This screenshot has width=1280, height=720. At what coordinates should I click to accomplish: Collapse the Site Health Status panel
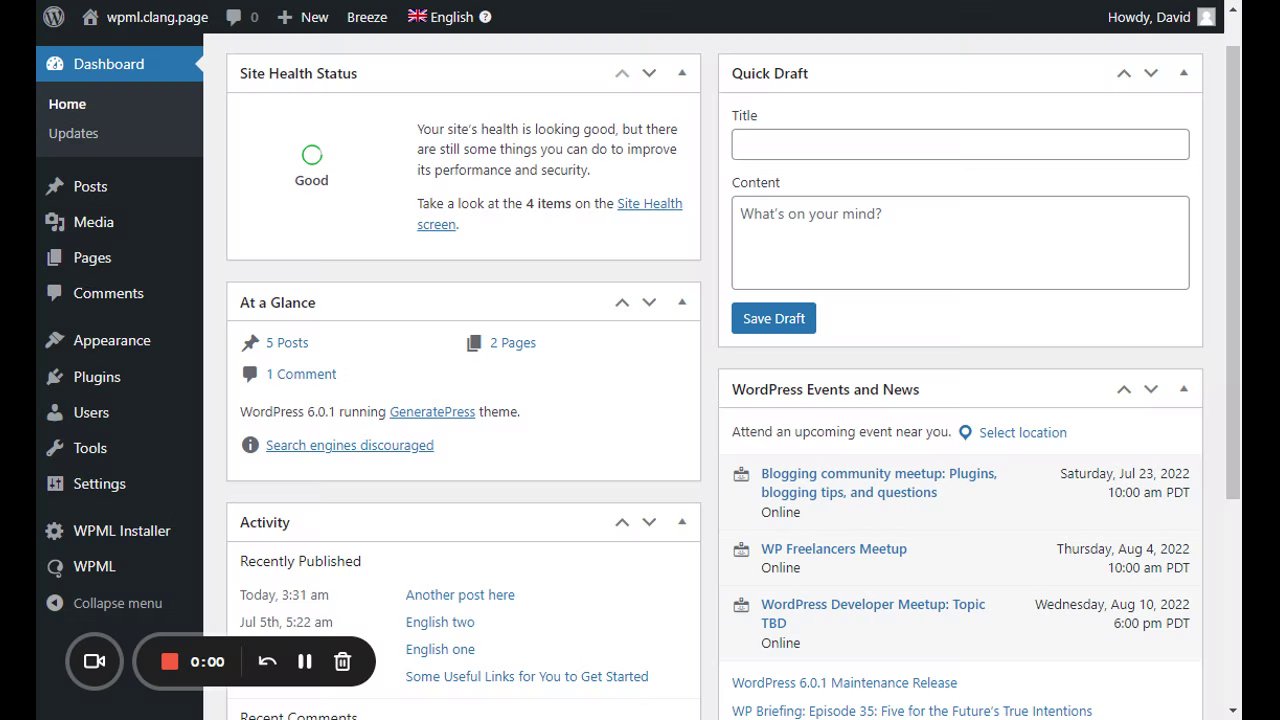(x=682, y=73)
